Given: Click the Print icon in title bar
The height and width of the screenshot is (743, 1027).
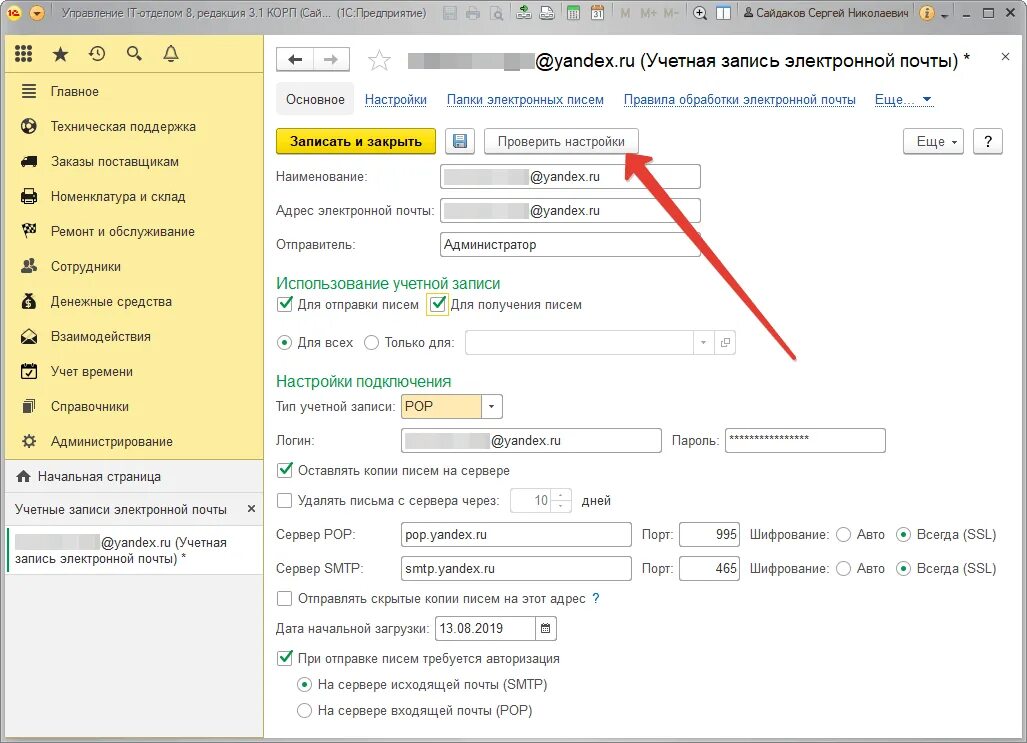Looking at the screenshot, I should [x=473, y=13].
